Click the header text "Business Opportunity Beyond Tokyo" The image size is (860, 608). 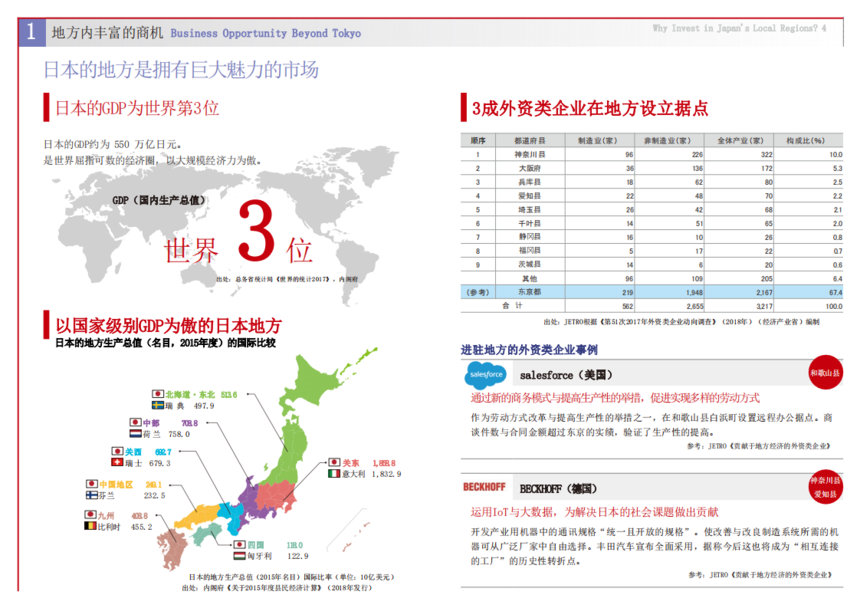(x=266, y=33)
